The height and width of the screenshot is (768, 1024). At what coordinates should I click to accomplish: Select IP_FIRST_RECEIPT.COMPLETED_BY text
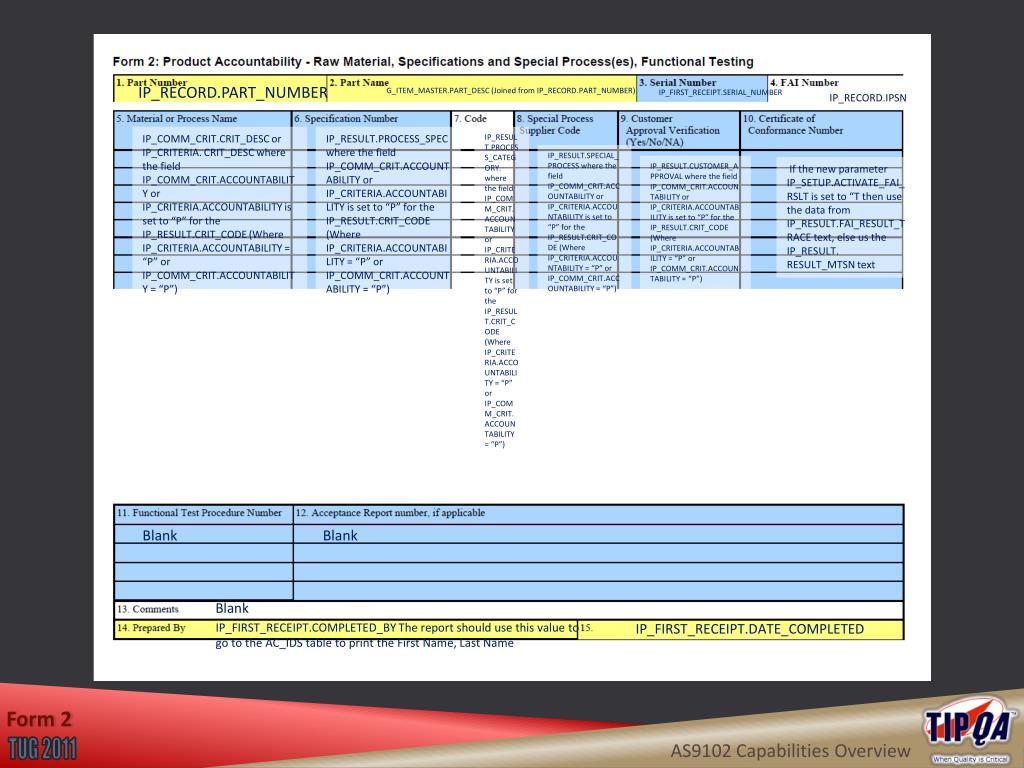click(306, 628)
